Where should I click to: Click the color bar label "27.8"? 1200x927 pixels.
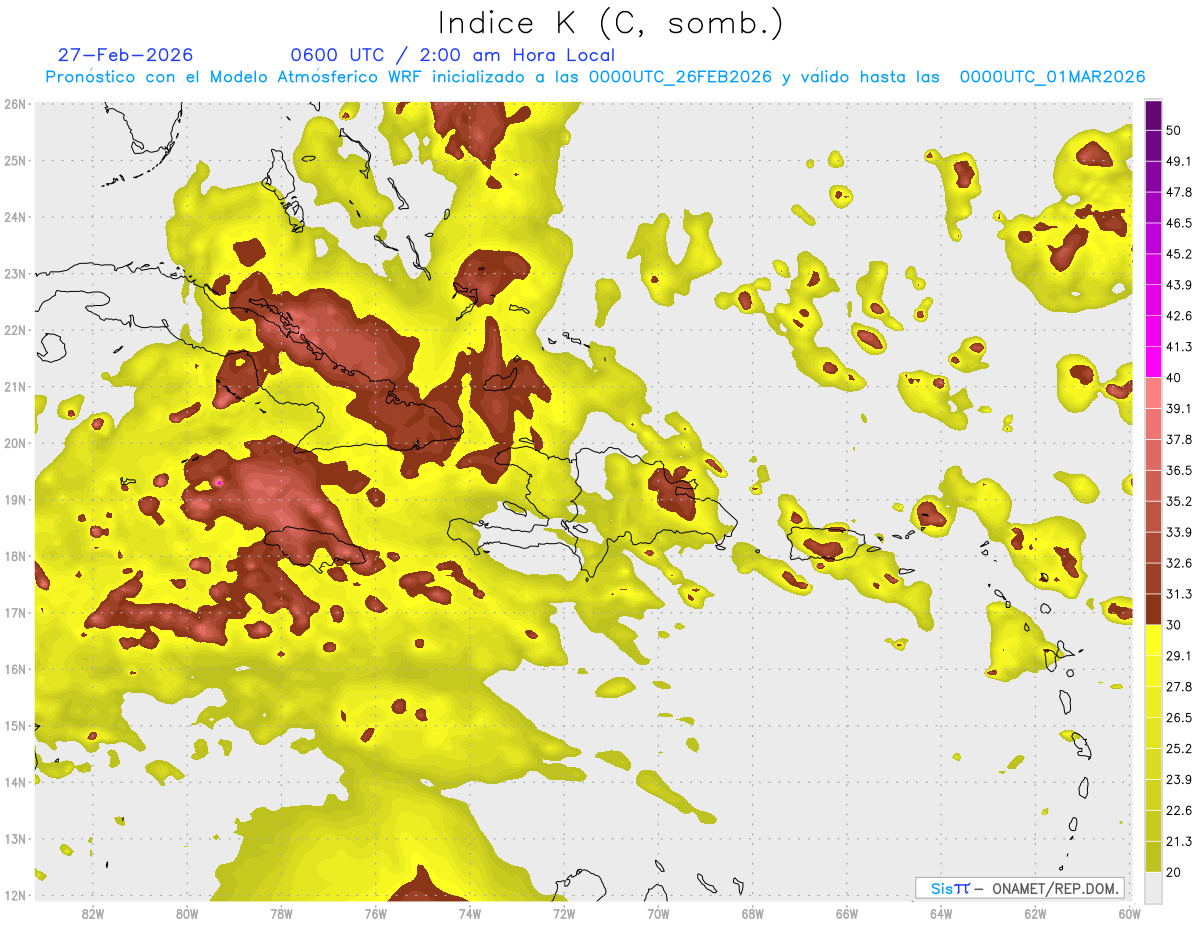coord(1178,687)
